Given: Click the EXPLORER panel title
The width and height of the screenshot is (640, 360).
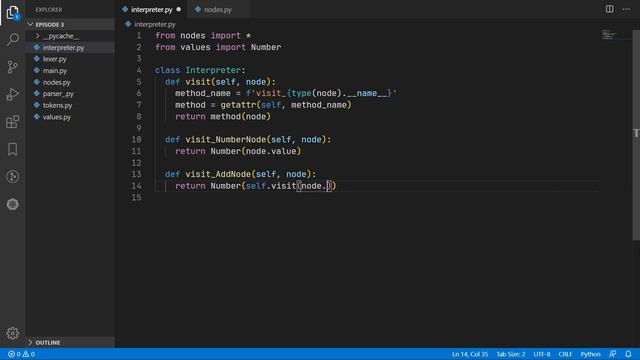Looking at the screenshot, I should click(x=49, y=9).
